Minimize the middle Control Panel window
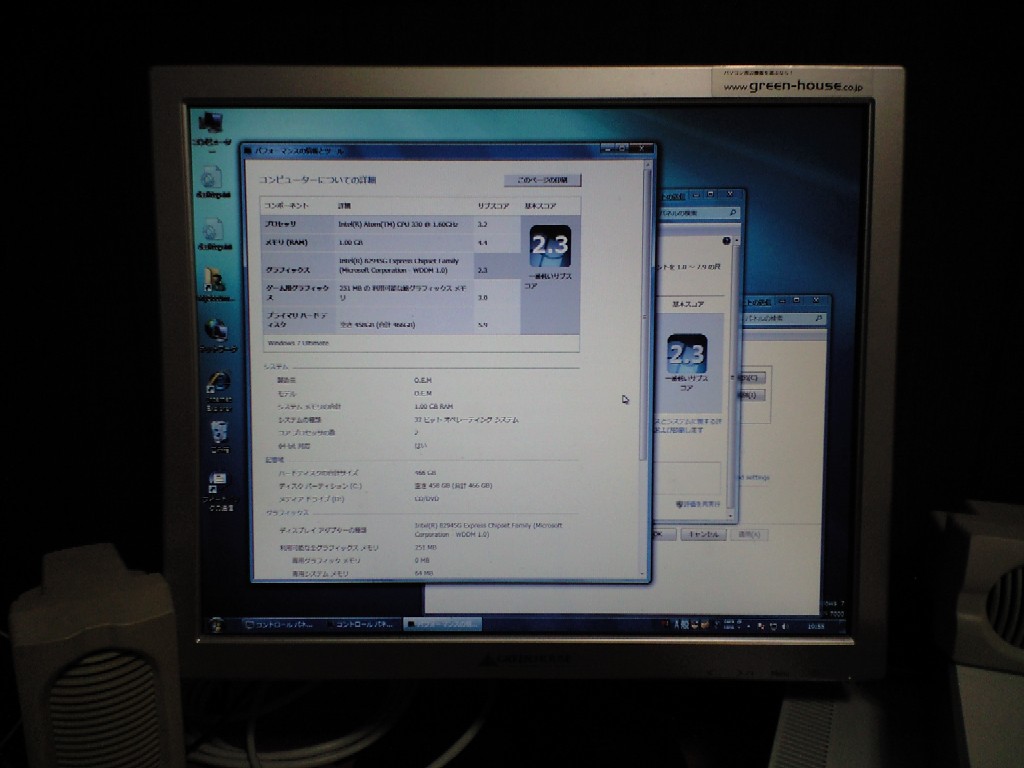This screenshot has height=768, width=1024. 696,195
